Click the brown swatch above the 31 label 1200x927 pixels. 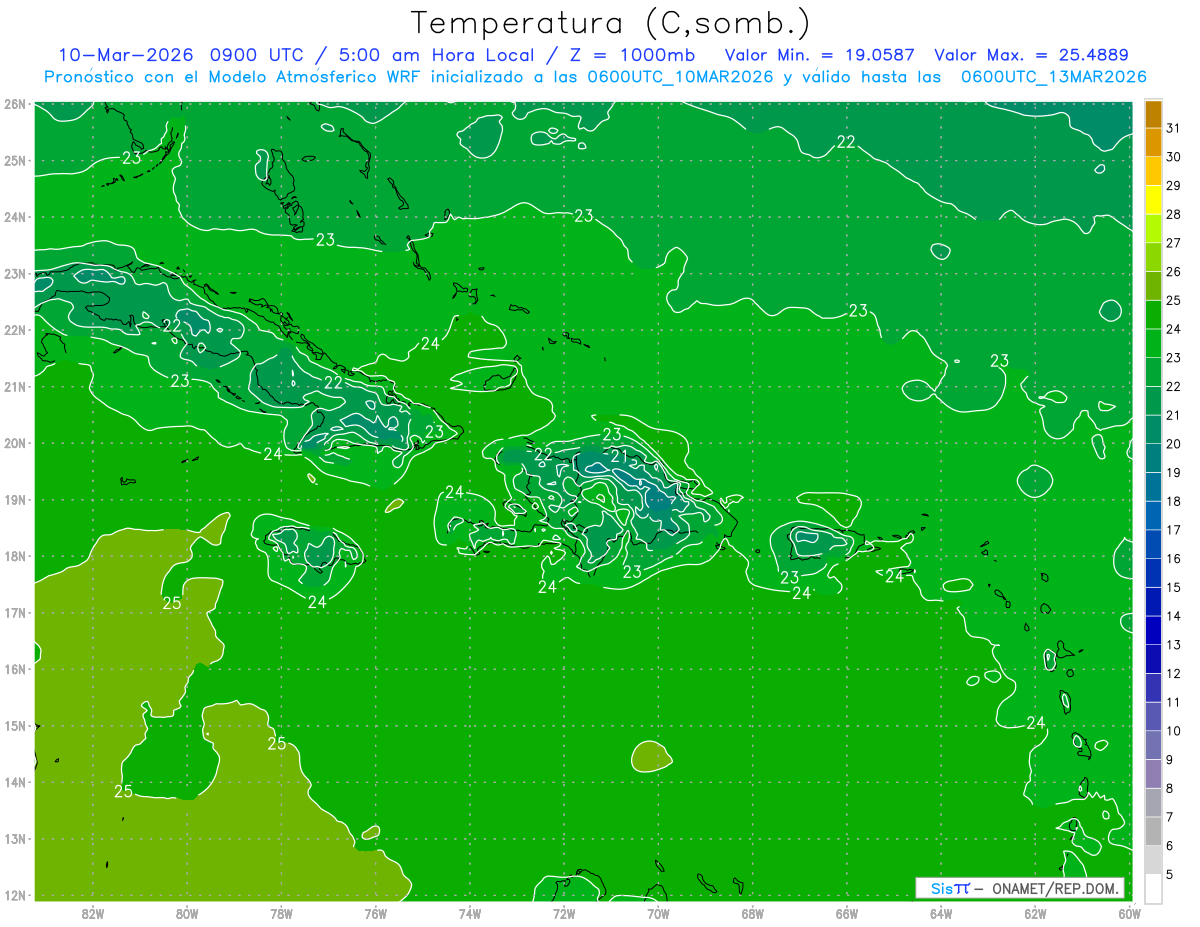[1153, 113]
